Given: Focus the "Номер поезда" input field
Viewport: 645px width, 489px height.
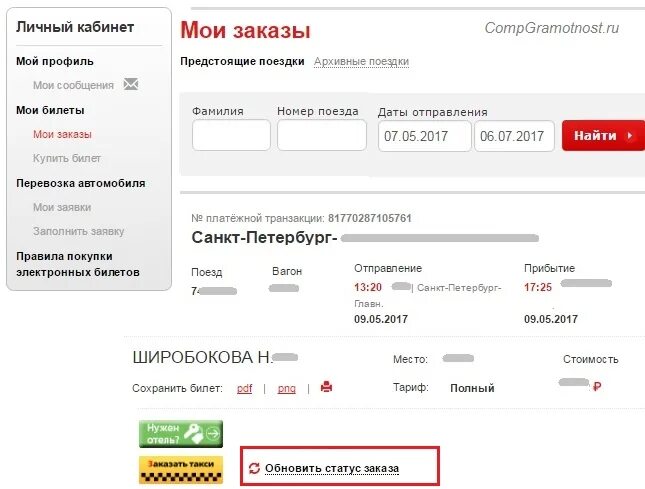Looking at the screenshot, I should tap(322, 135).
